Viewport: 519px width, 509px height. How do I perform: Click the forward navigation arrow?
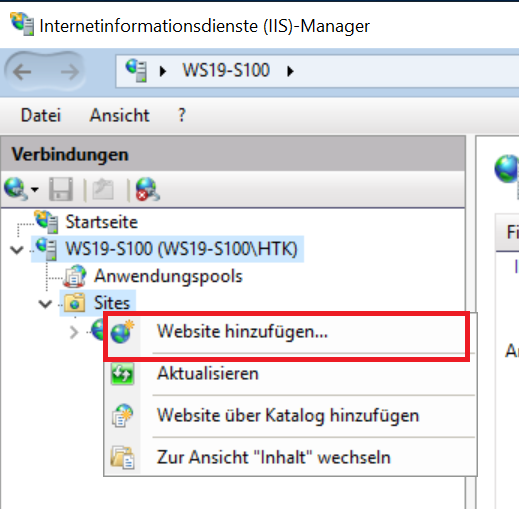pyautogui.click(x=70, y=72)
